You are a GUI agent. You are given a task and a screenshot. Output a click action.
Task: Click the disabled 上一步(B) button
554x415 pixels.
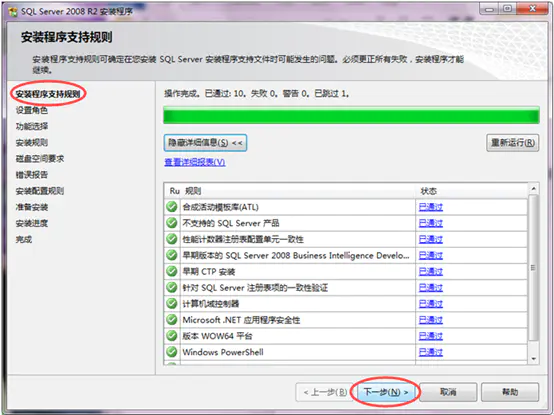point(325,392)
